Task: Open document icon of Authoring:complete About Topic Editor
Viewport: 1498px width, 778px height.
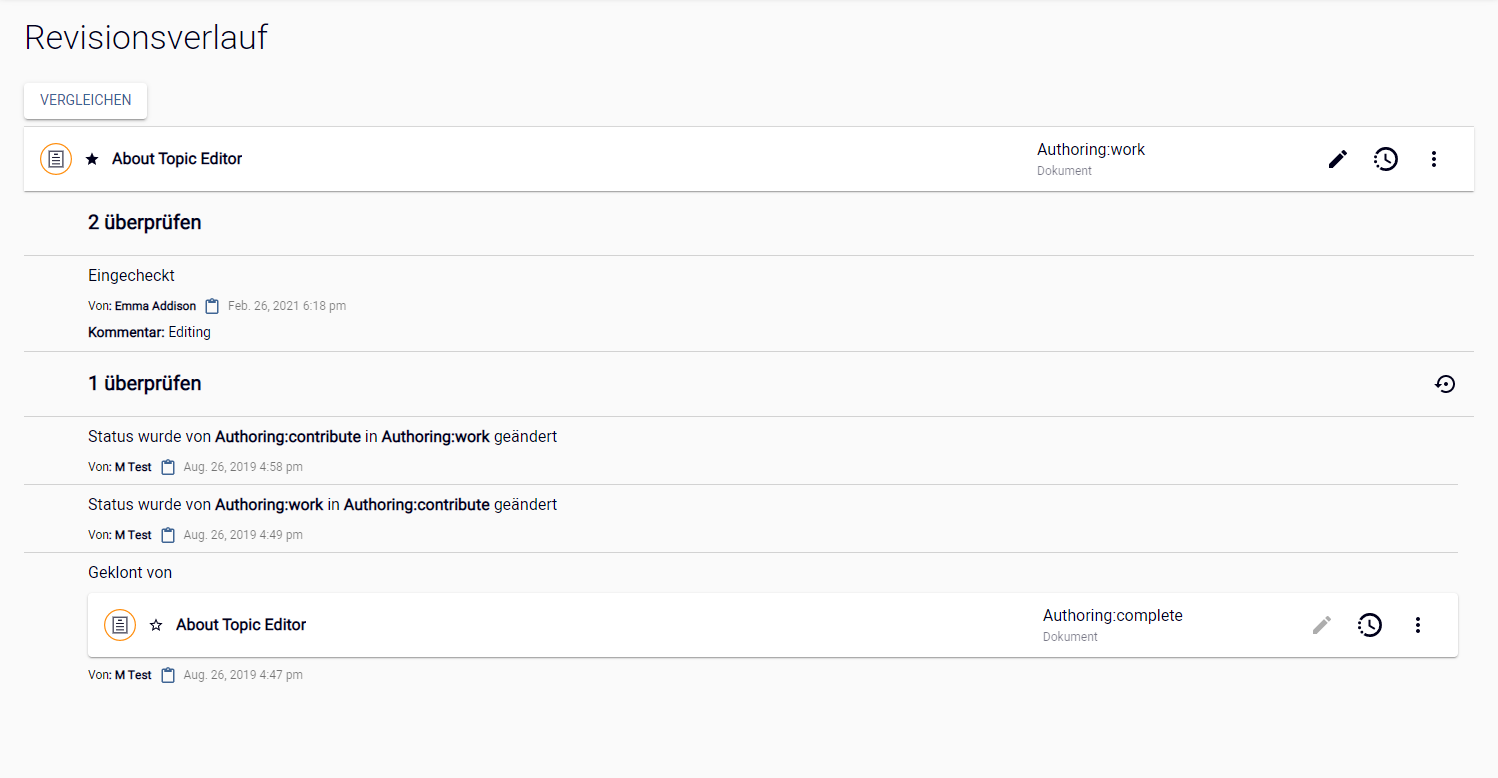Action: (x=120, y=625)
